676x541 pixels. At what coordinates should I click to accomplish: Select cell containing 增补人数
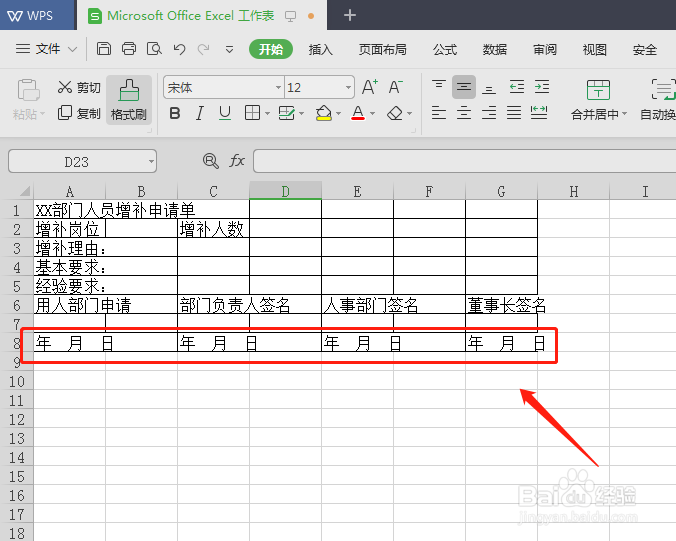(x=213, y=228)
